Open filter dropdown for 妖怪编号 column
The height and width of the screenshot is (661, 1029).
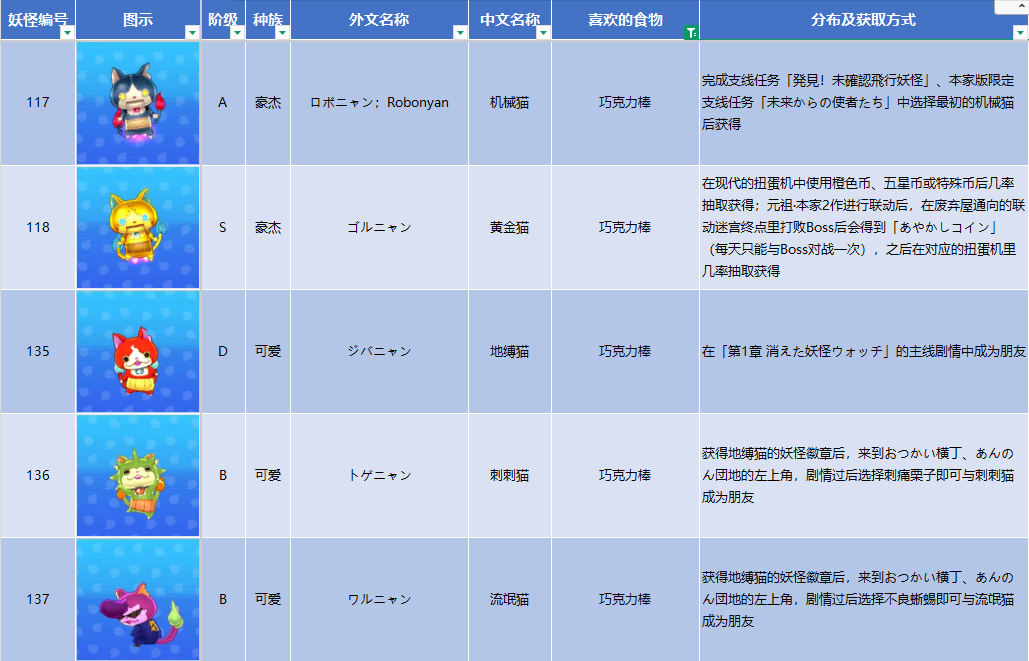click(67, 33)
